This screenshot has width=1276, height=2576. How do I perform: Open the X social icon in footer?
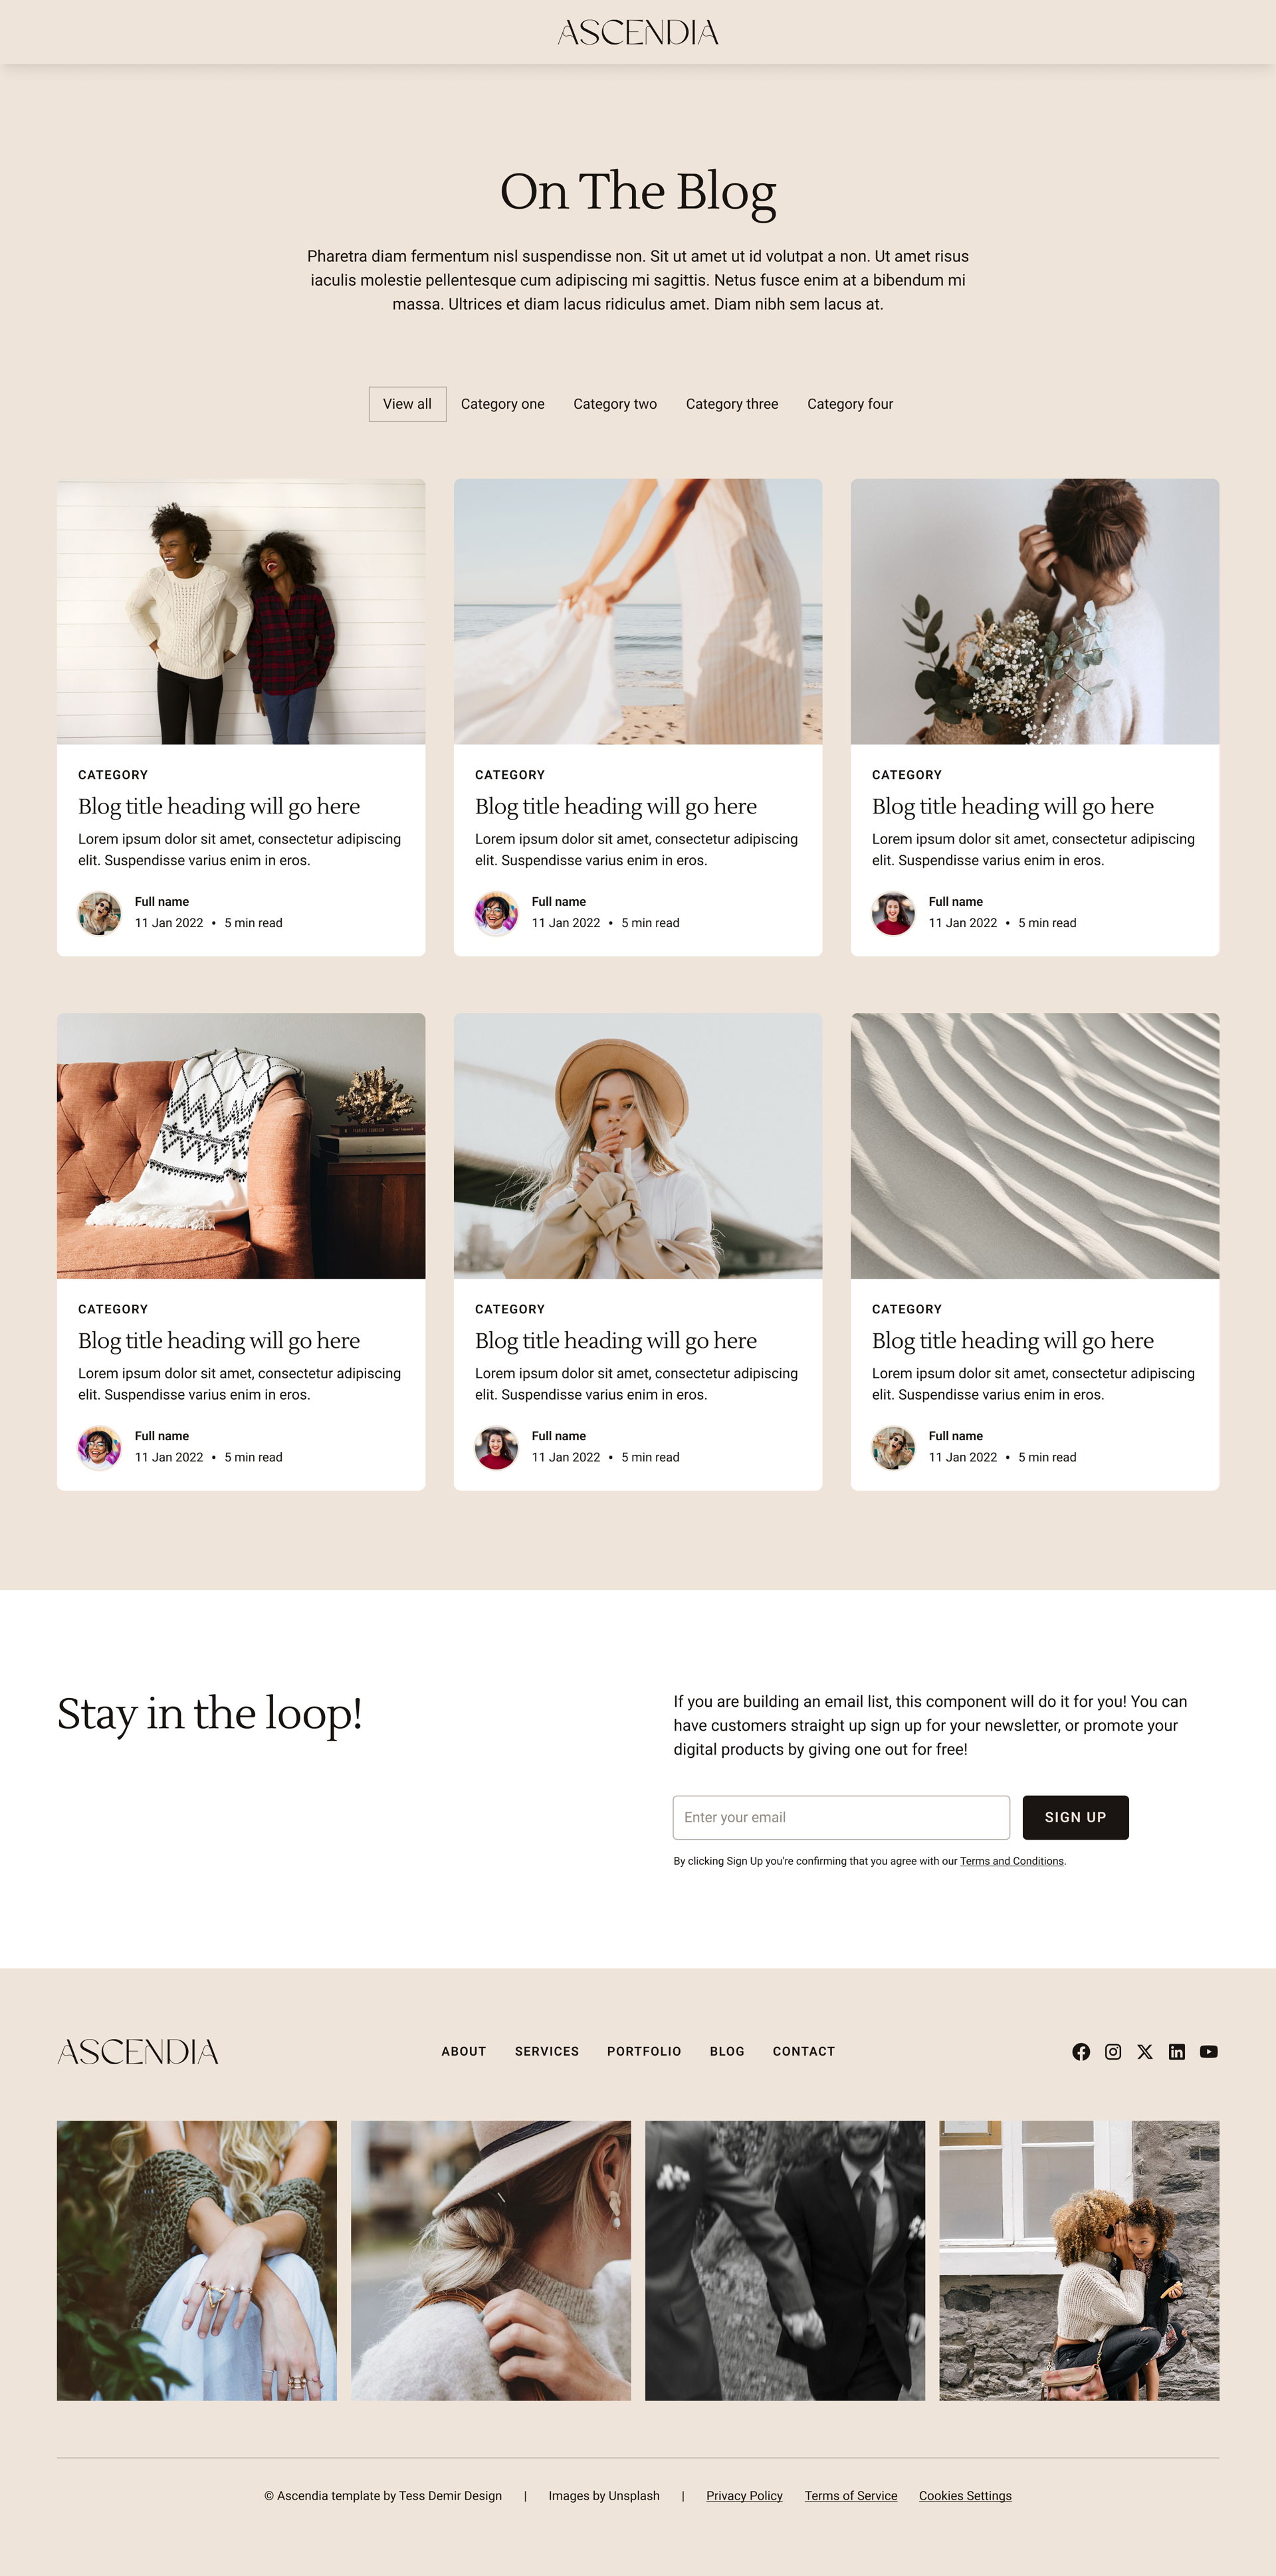pos(1145,2051)
